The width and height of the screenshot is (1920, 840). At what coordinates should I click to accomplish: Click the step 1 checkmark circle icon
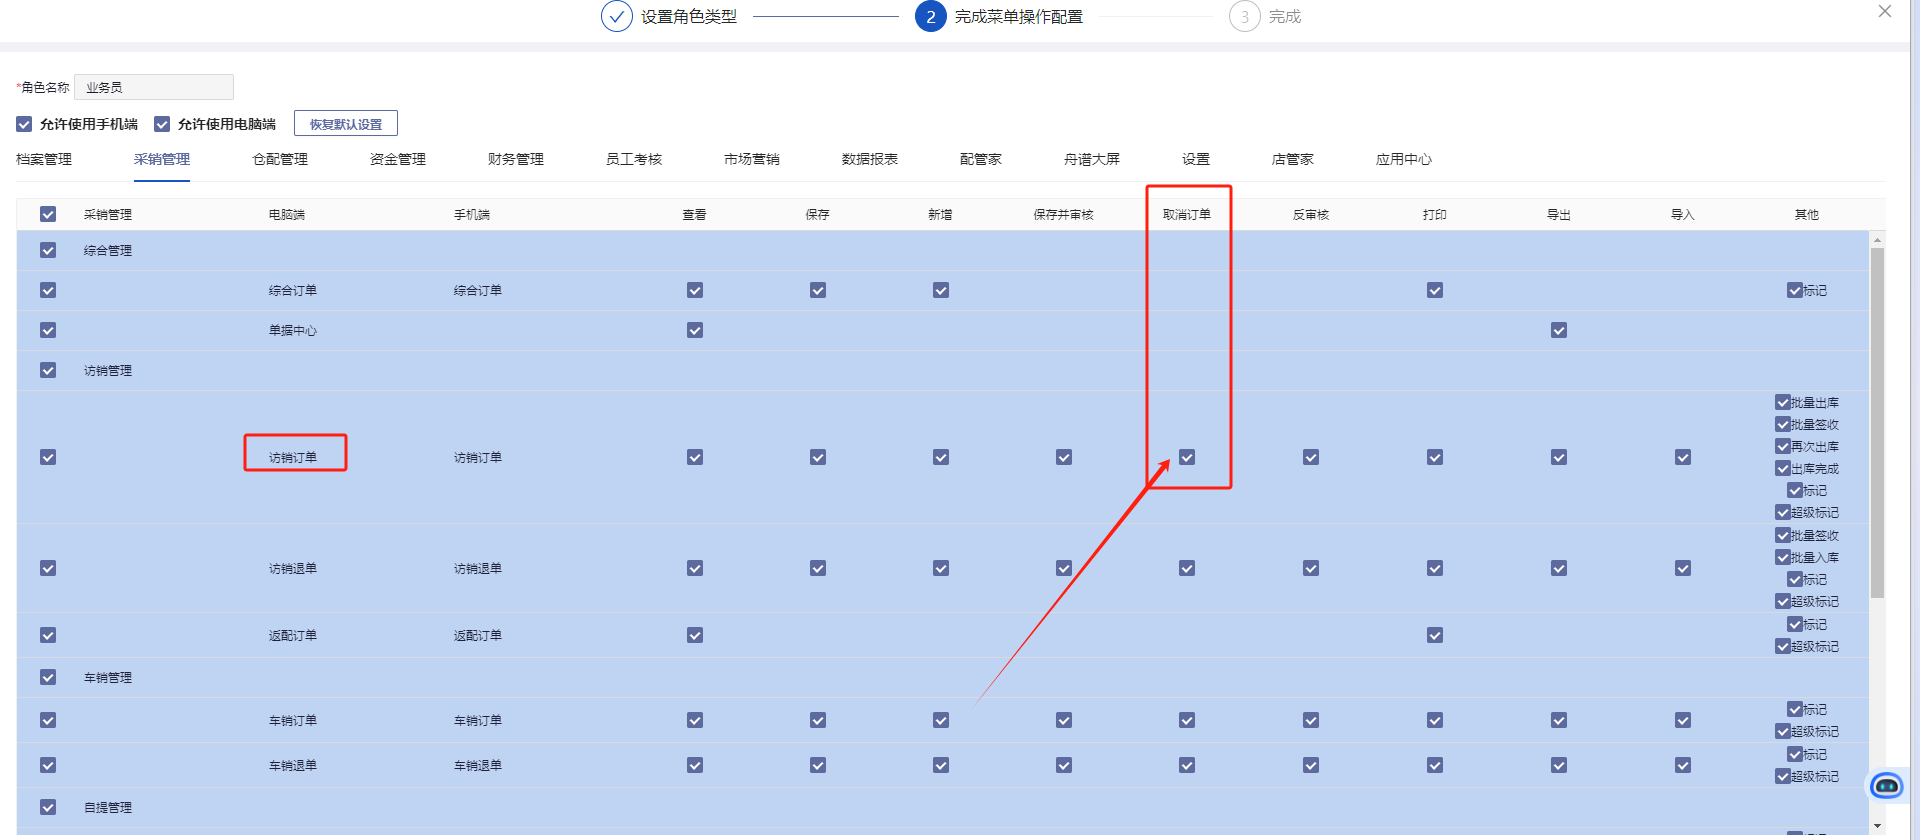616,17
